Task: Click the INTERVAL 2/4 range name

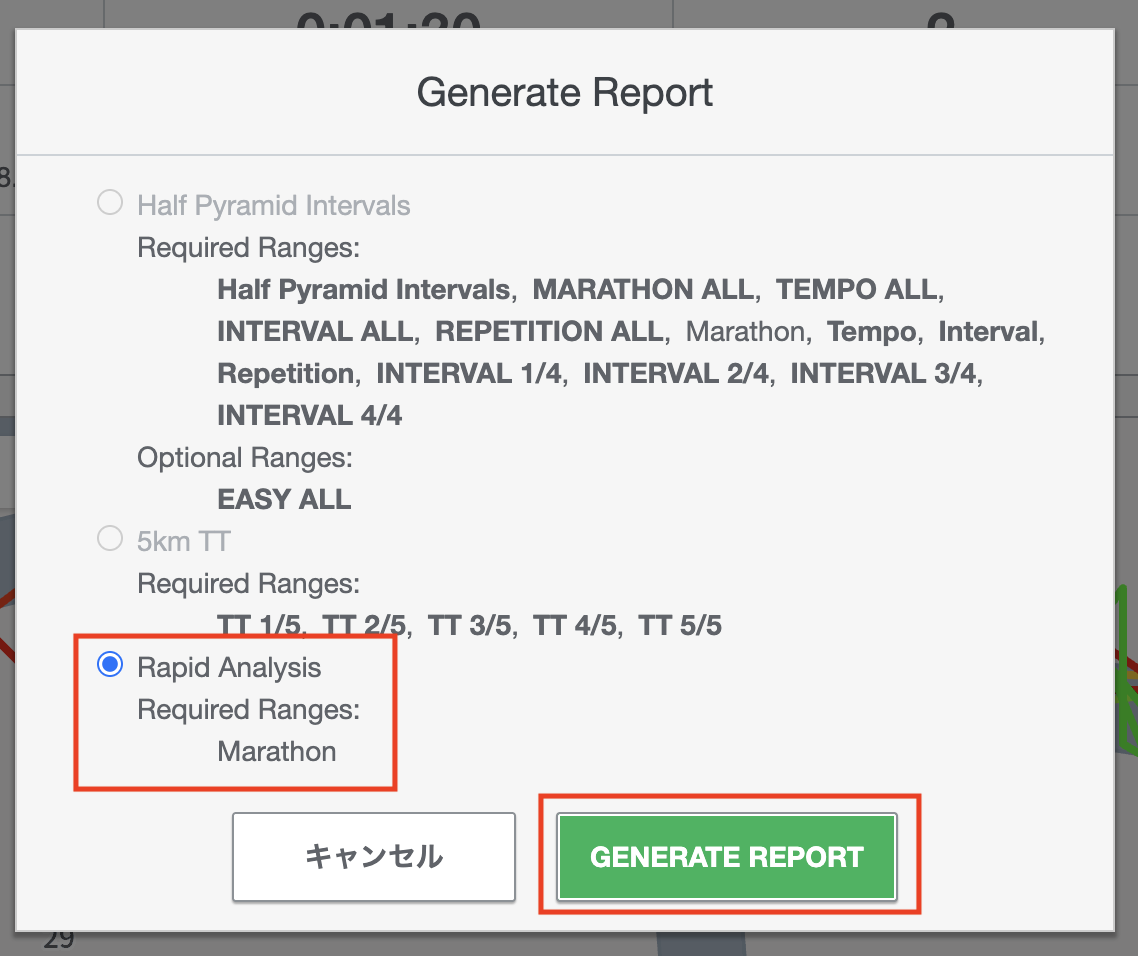Action: click(677, 374)
